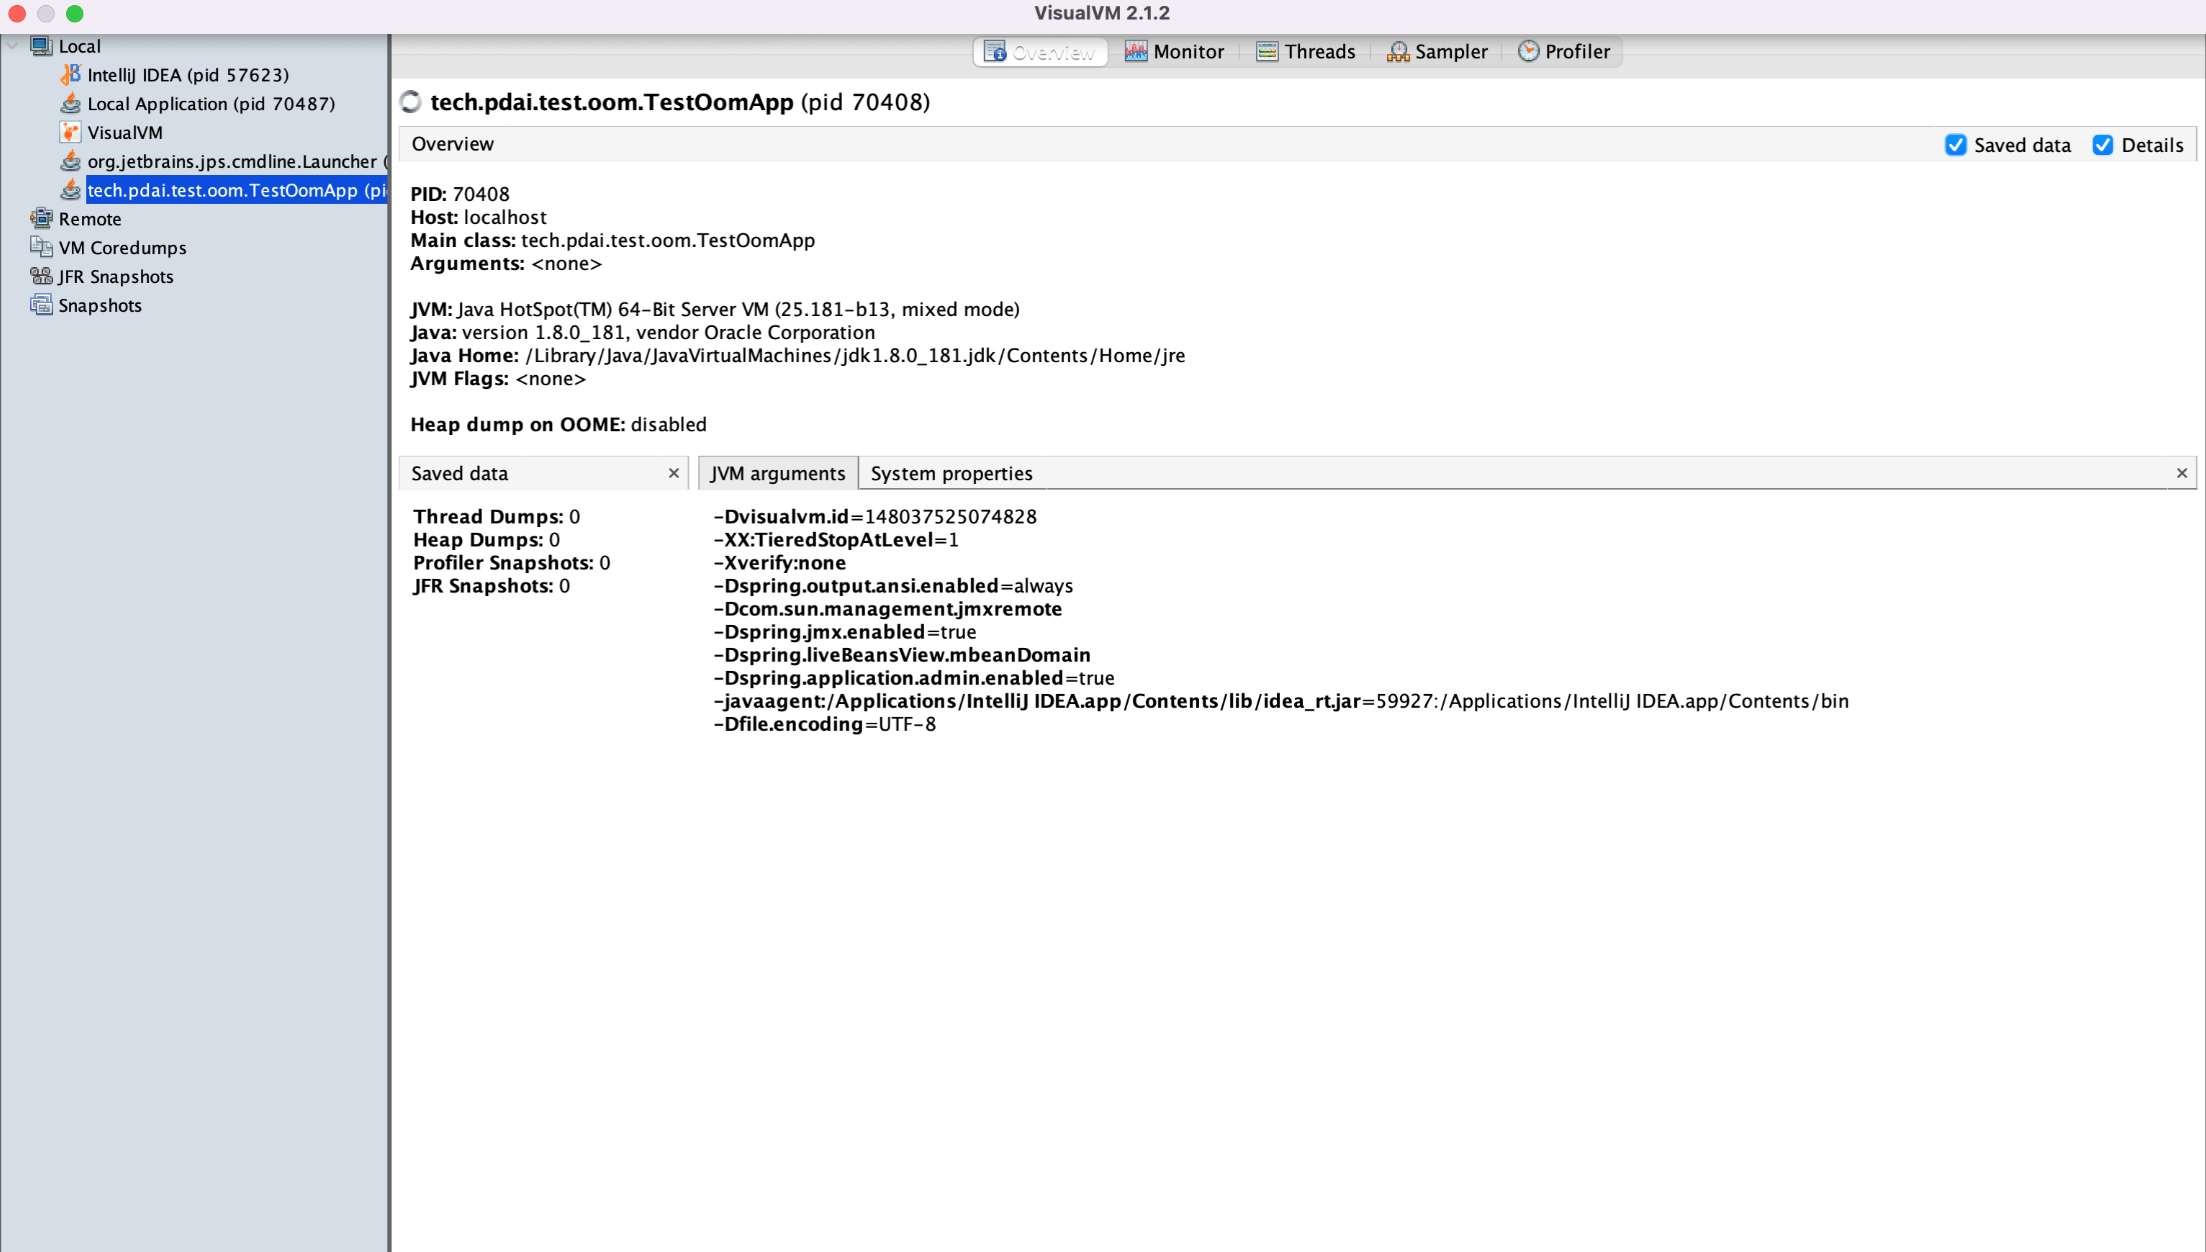The image size is (2206, 1252).
Task: Click the Local Application java icon
Action: (x=70, y=104)
